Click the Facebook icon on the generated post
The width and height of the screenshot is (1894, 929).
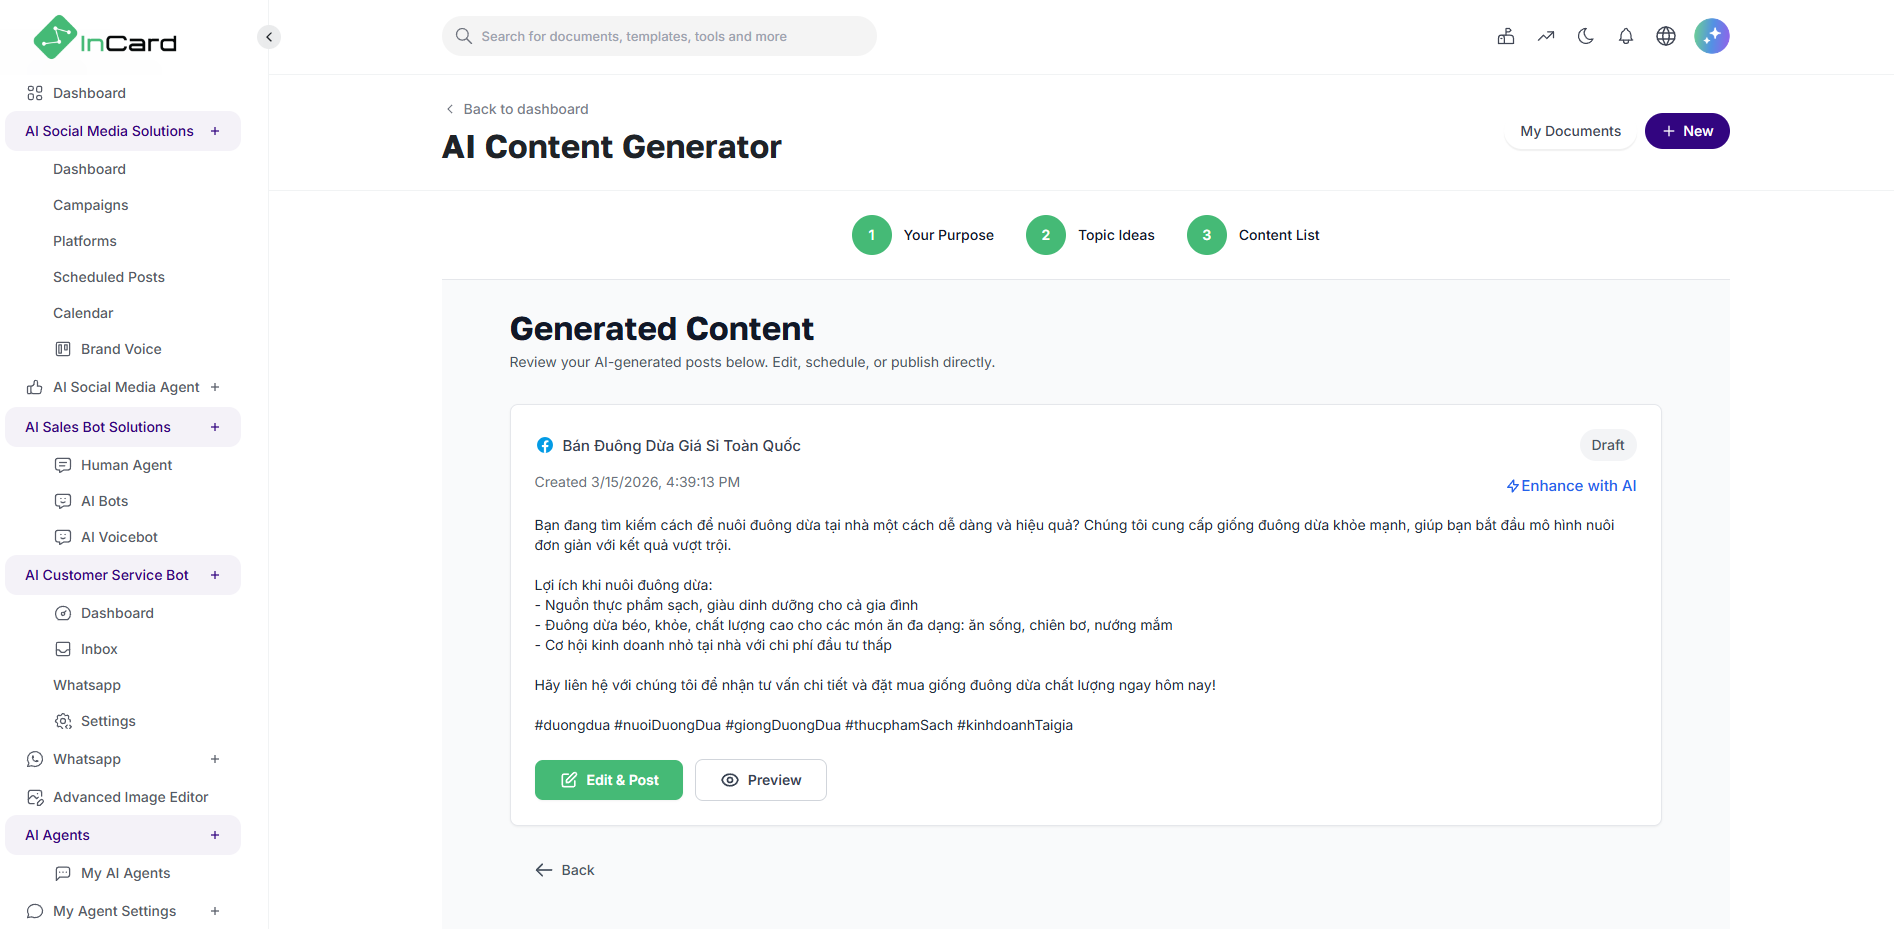pyautogui.click(x=544, y=445)
